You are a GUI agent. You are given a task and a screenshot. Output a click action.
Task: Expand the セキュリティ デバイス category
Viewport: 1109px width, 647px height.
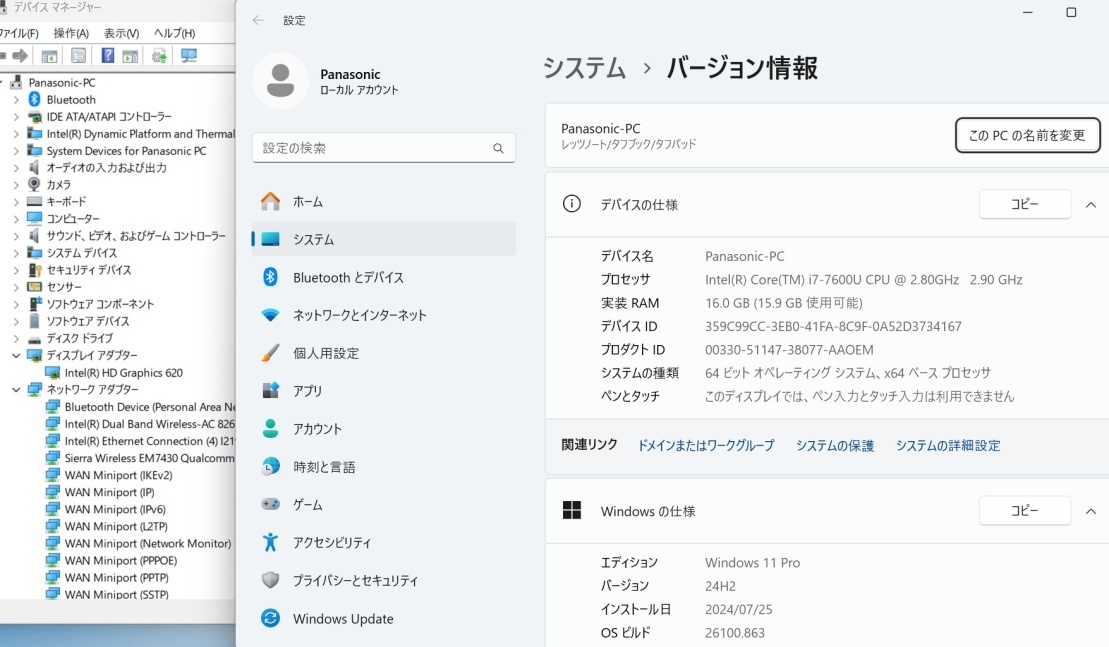click(x=16, y=270)
